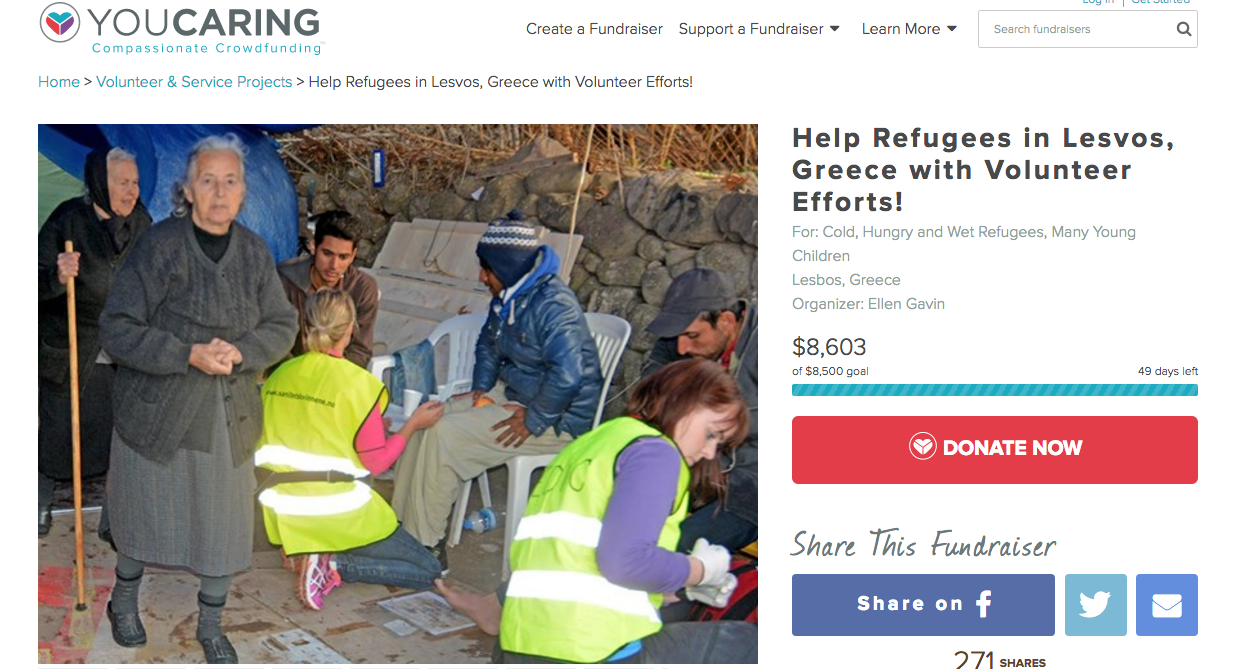
Task: Open the Create a Fundraiser page
Action: (595, 29)
